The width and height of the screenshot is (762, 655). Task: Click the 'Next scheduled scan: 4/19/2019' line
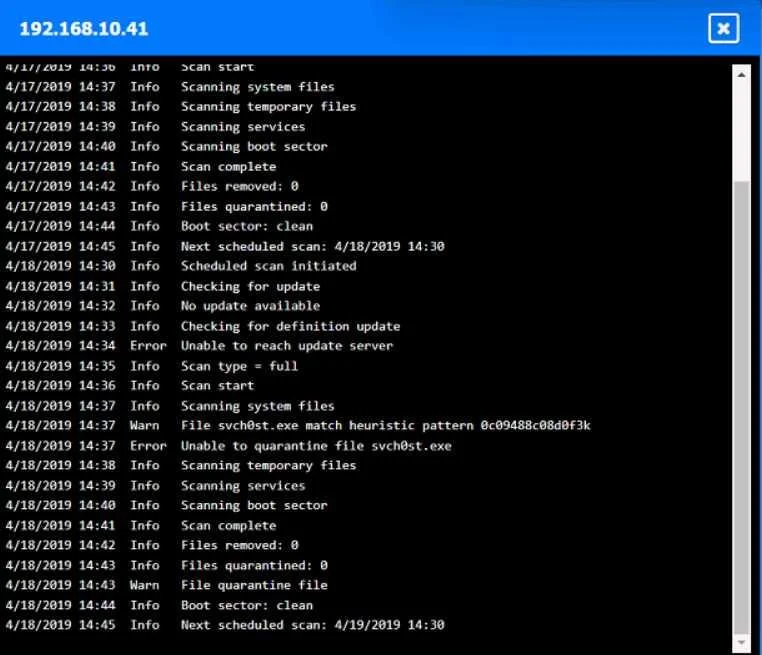click(x=225, y=625)
